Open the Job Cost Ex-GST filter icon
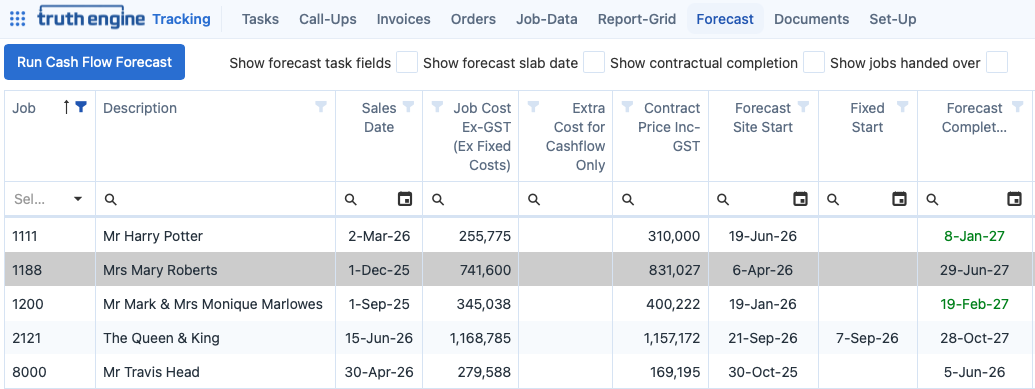The height and width of the screenshot is (389, 1035). click(437, 106)
